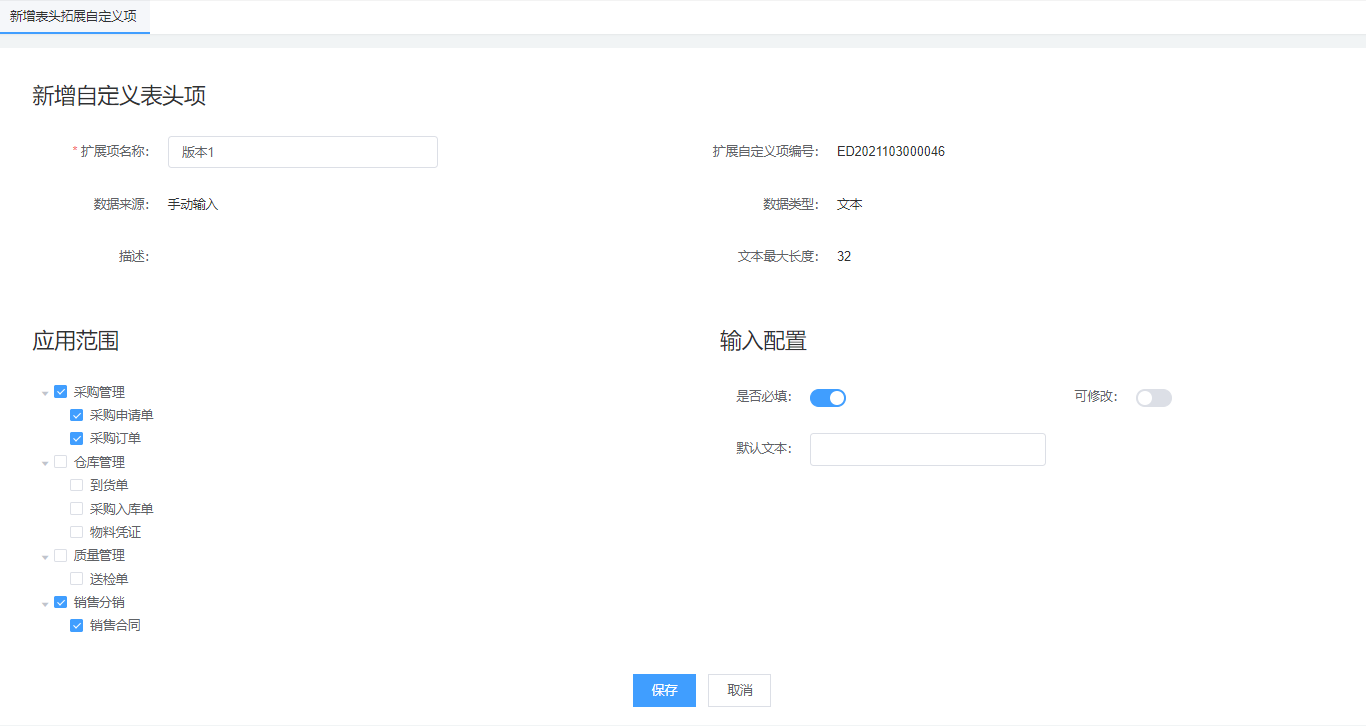Click the 保存 button
The height and width of the screenshot is (726, 1366).
pos(664,690)
